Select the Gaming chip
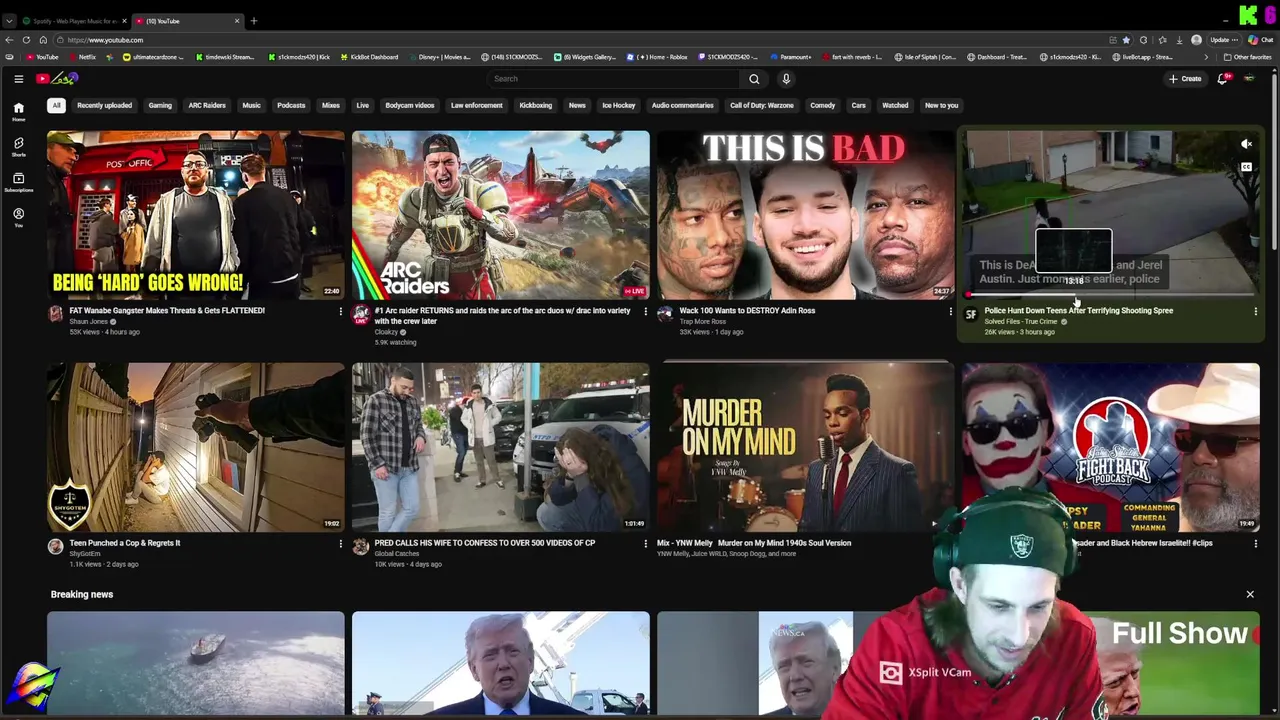Image resolution: width=1280 pixels, height=720 pixels. point(160,105)
